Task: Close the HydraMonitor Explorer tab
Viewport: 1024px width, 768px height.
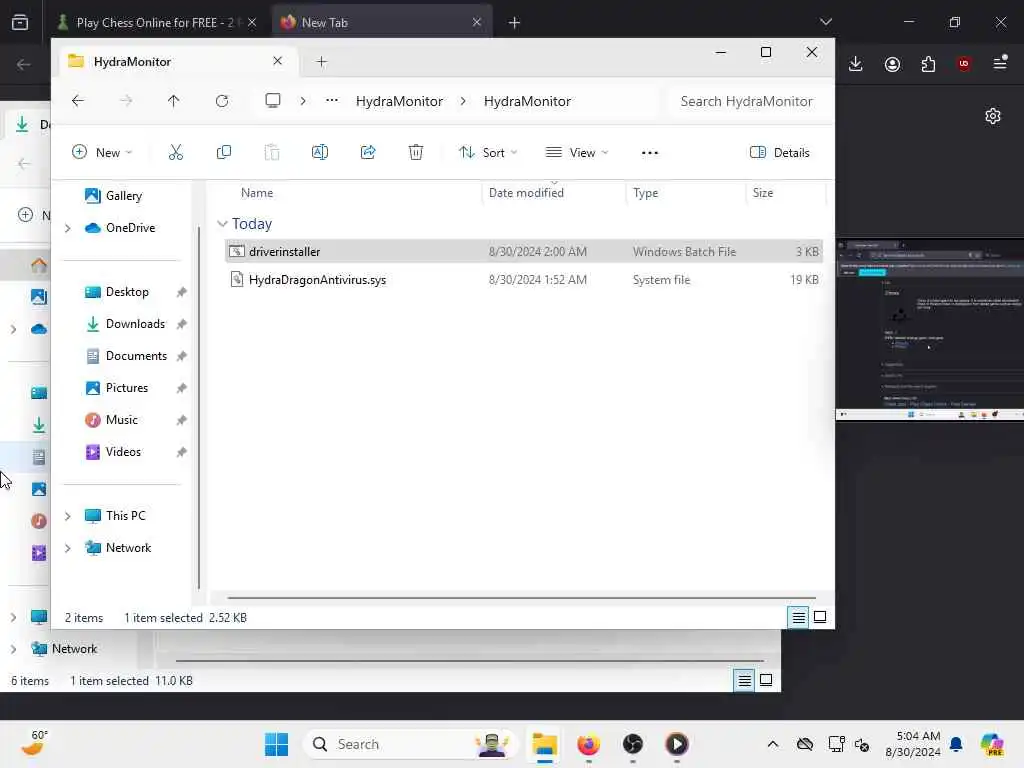Action: pos(278,61)
